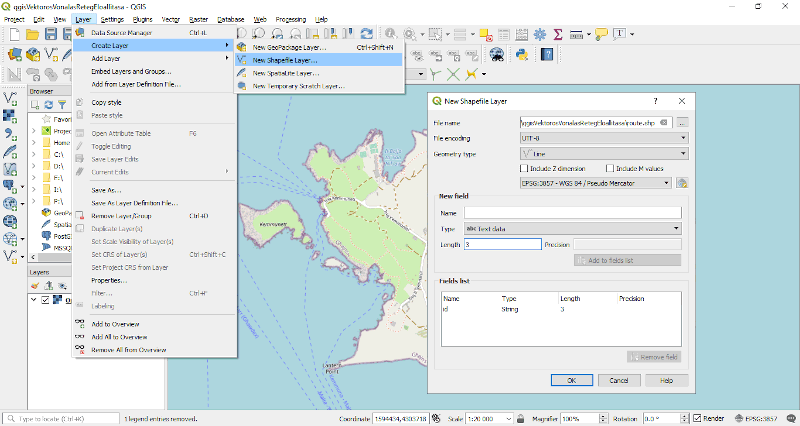800x426 pixels.
Task: Collapse the layer entry in Layers panel
Action: coord(34,299)
